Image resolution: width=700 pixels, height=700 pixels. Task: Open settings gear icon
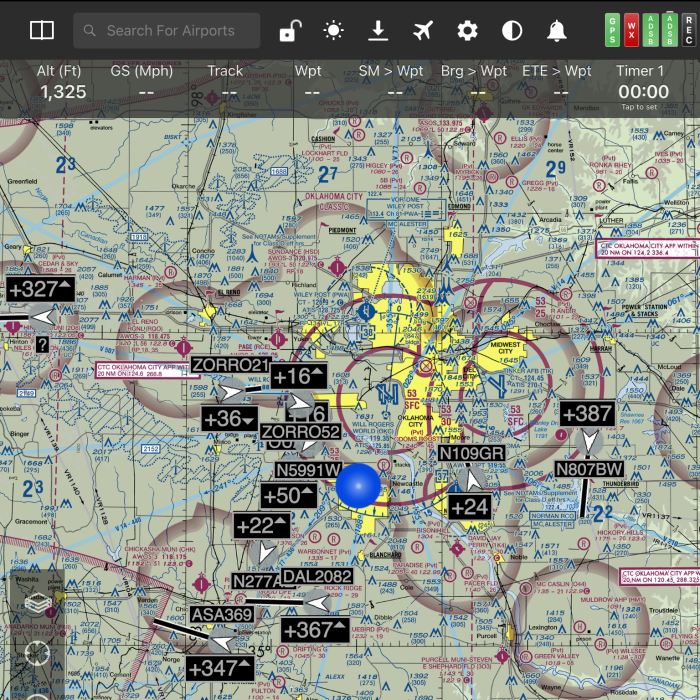pos(467,31)
